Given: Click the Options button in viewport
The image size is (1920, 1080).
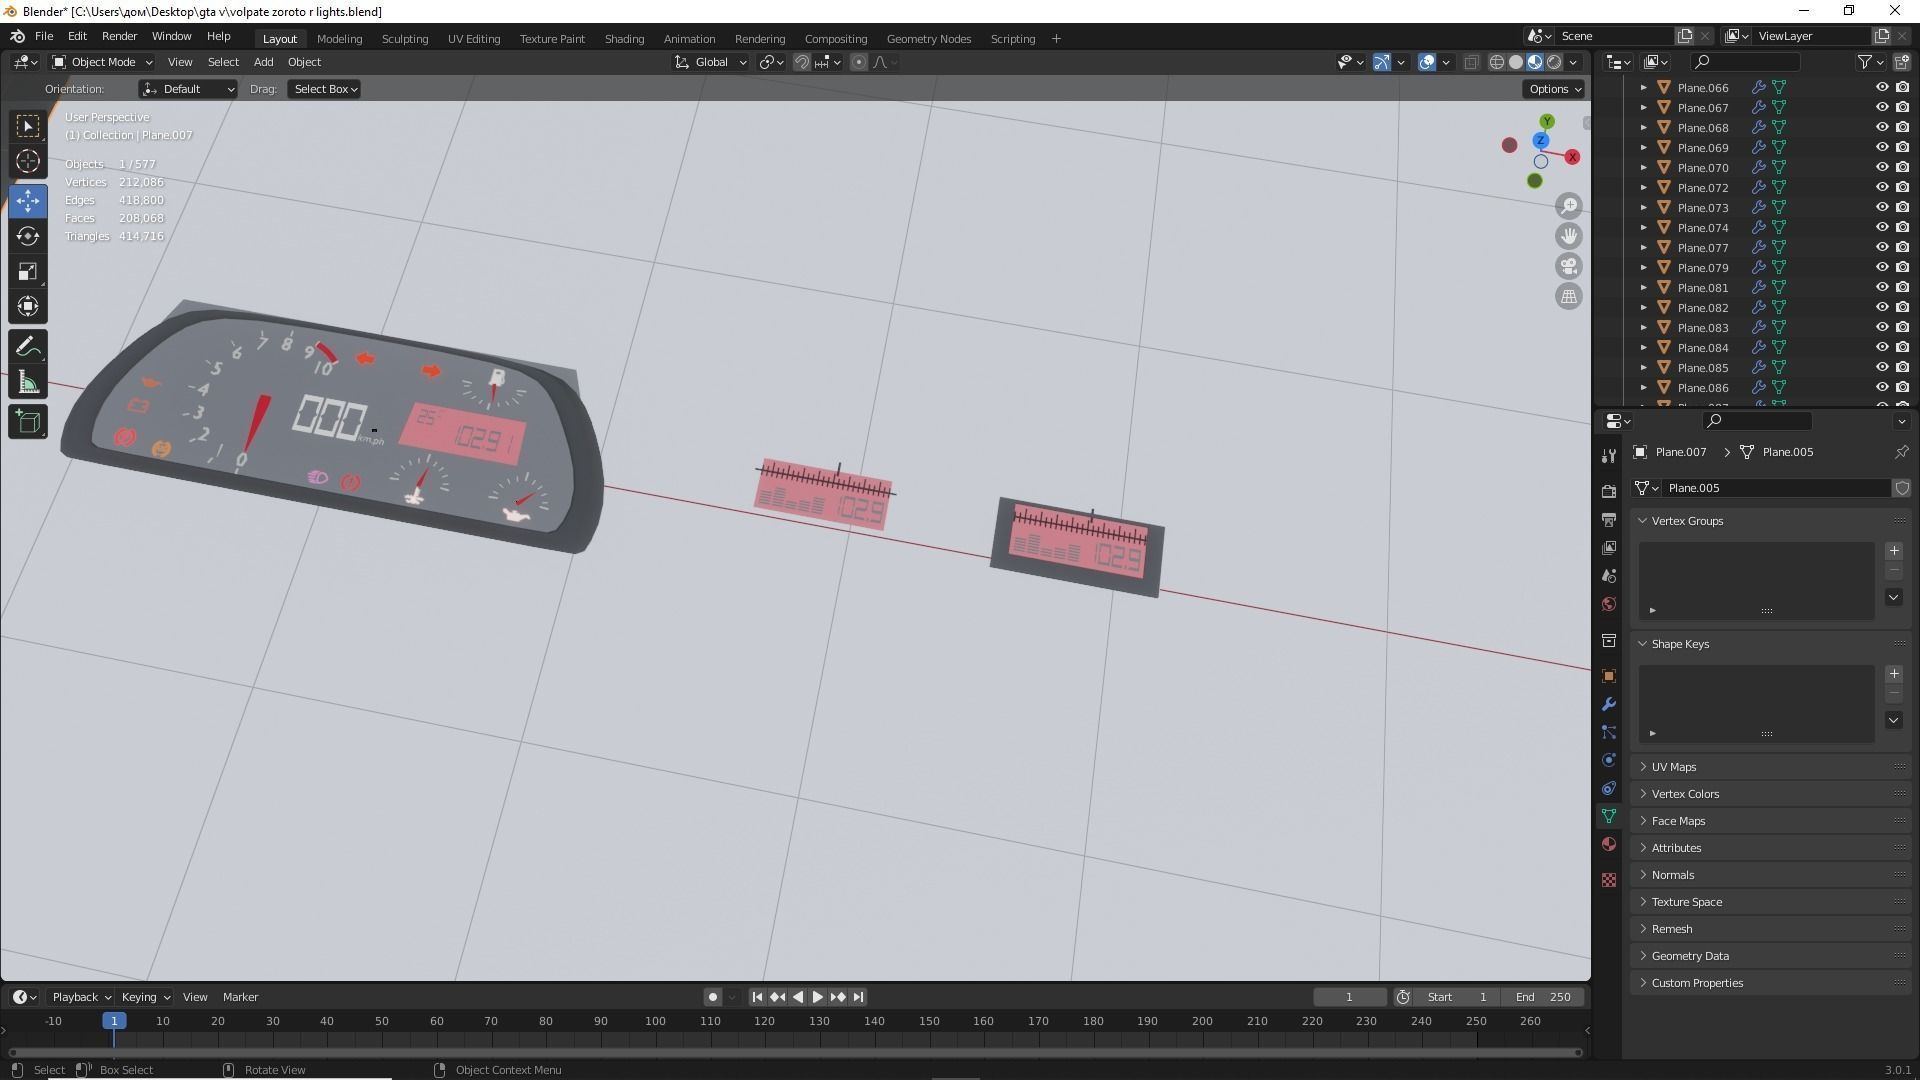Looking at the screenshot, I should tap(1554, 89).
